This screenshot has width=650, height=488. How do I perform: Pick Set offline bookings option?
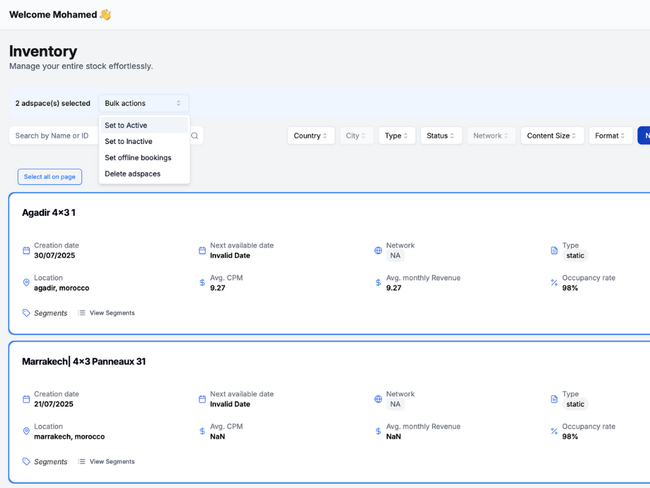click(138, 158)
